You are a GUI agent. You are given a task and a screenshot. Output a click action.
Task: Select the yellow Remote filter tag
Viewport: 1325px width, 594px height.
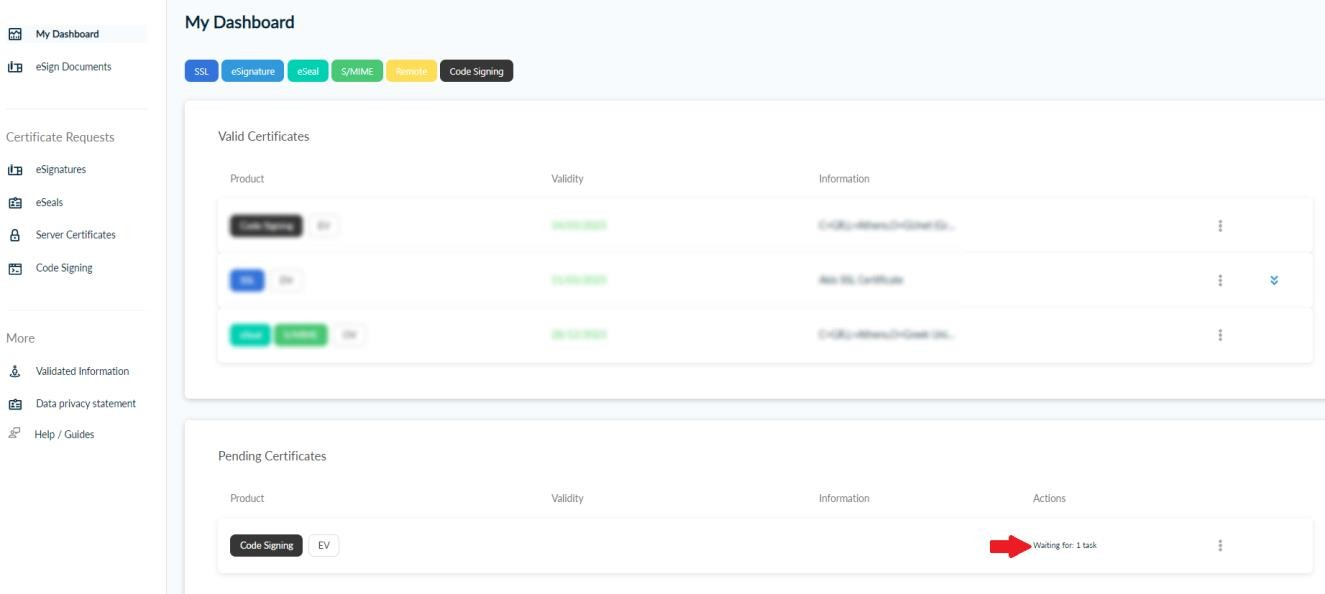[410, 71]
